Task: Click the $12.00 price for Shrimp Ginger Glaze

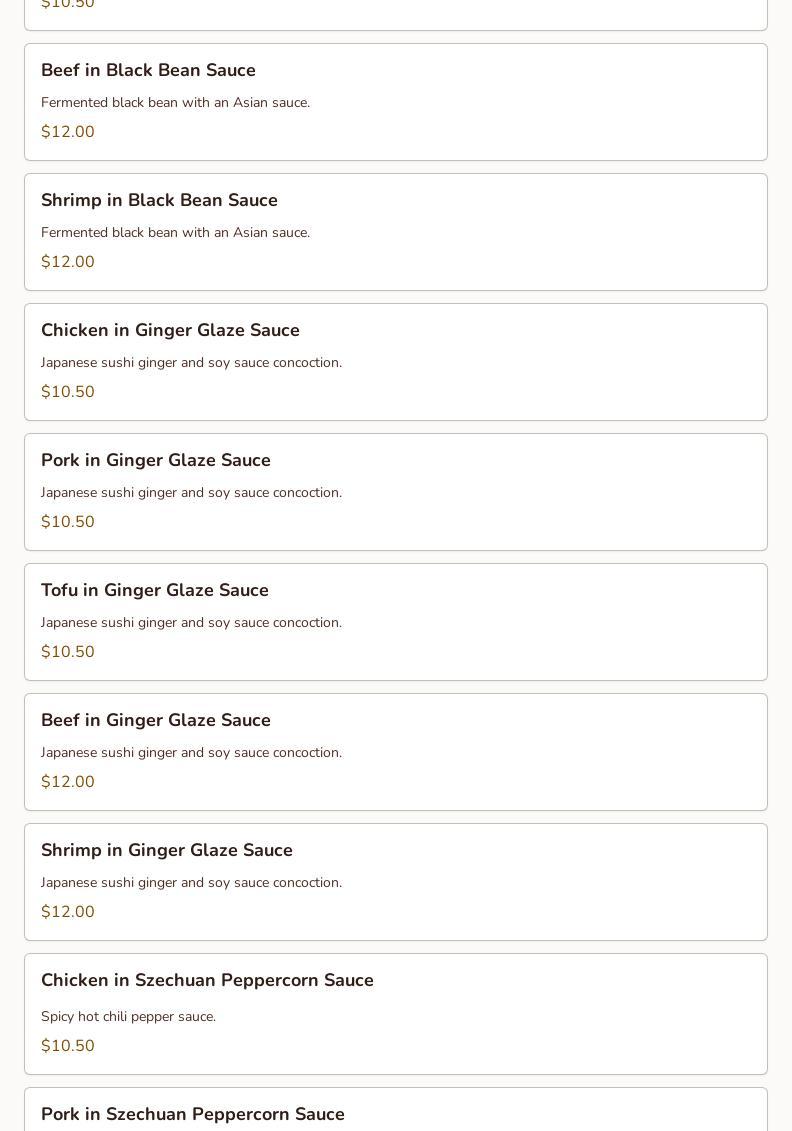Action: 68,912
